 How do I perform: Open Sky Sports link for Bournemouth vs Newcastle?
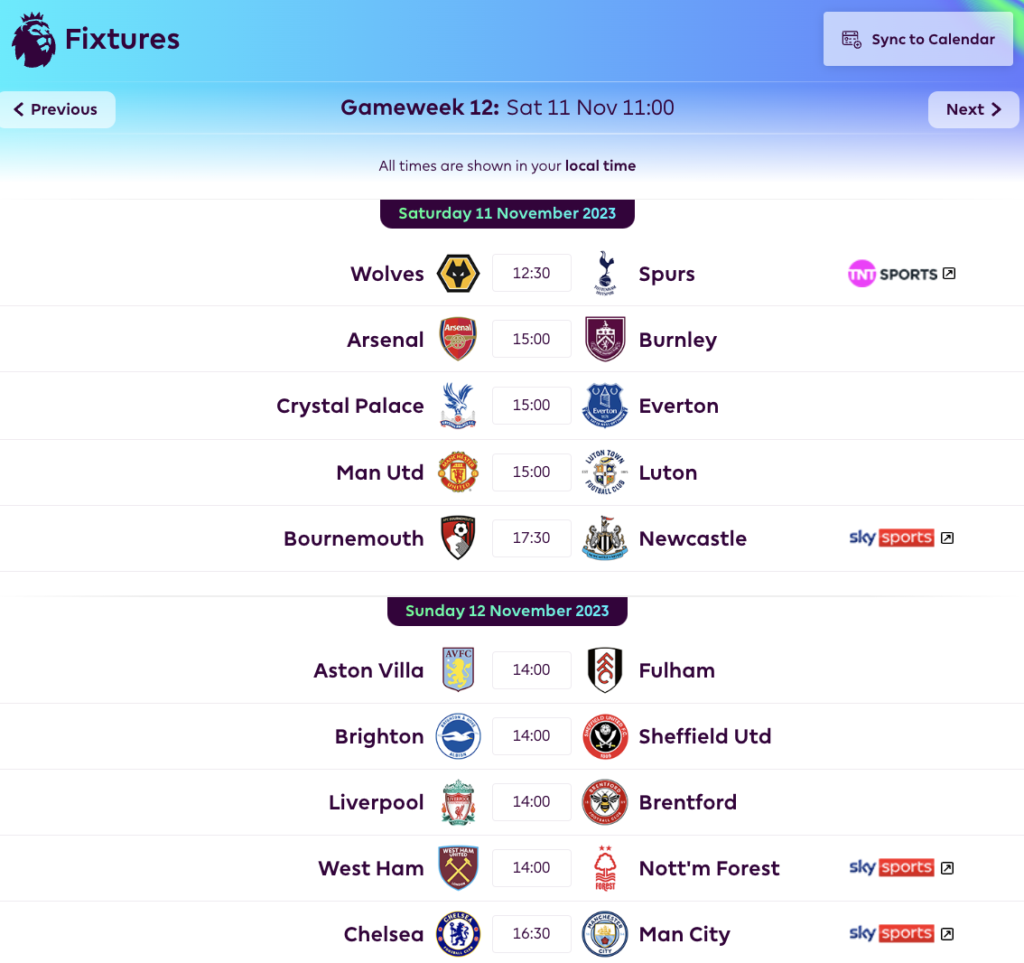(x=899, y=537)
